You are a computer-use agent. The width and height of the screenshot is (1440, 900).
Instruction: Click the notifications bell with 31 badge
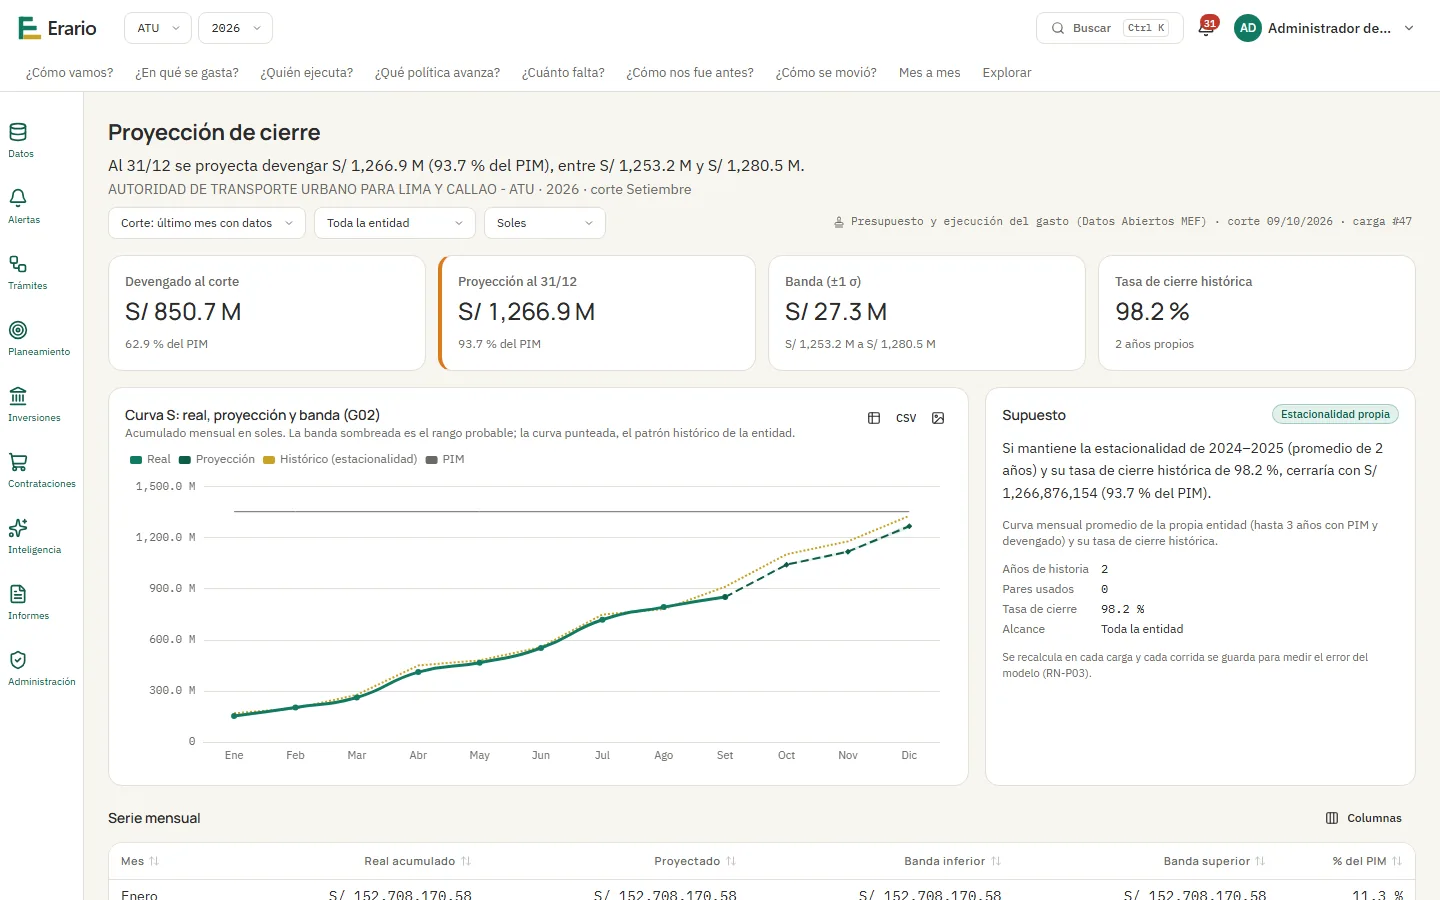1206,28
